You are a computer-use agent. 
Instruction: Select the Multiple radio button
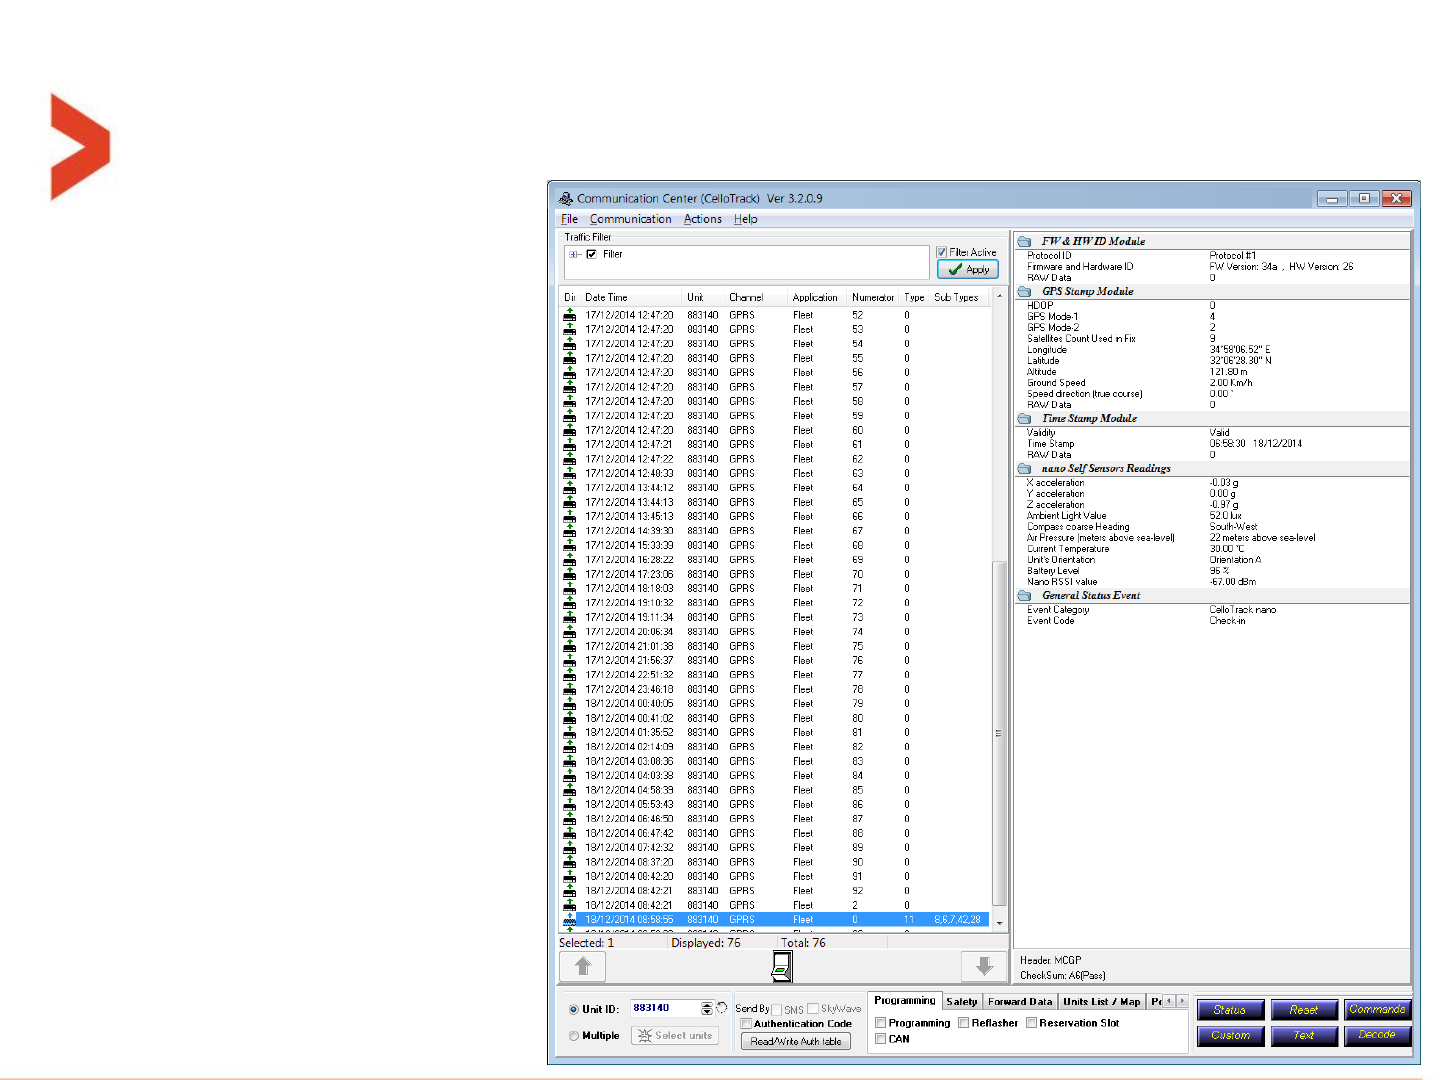click(574, 1036)
